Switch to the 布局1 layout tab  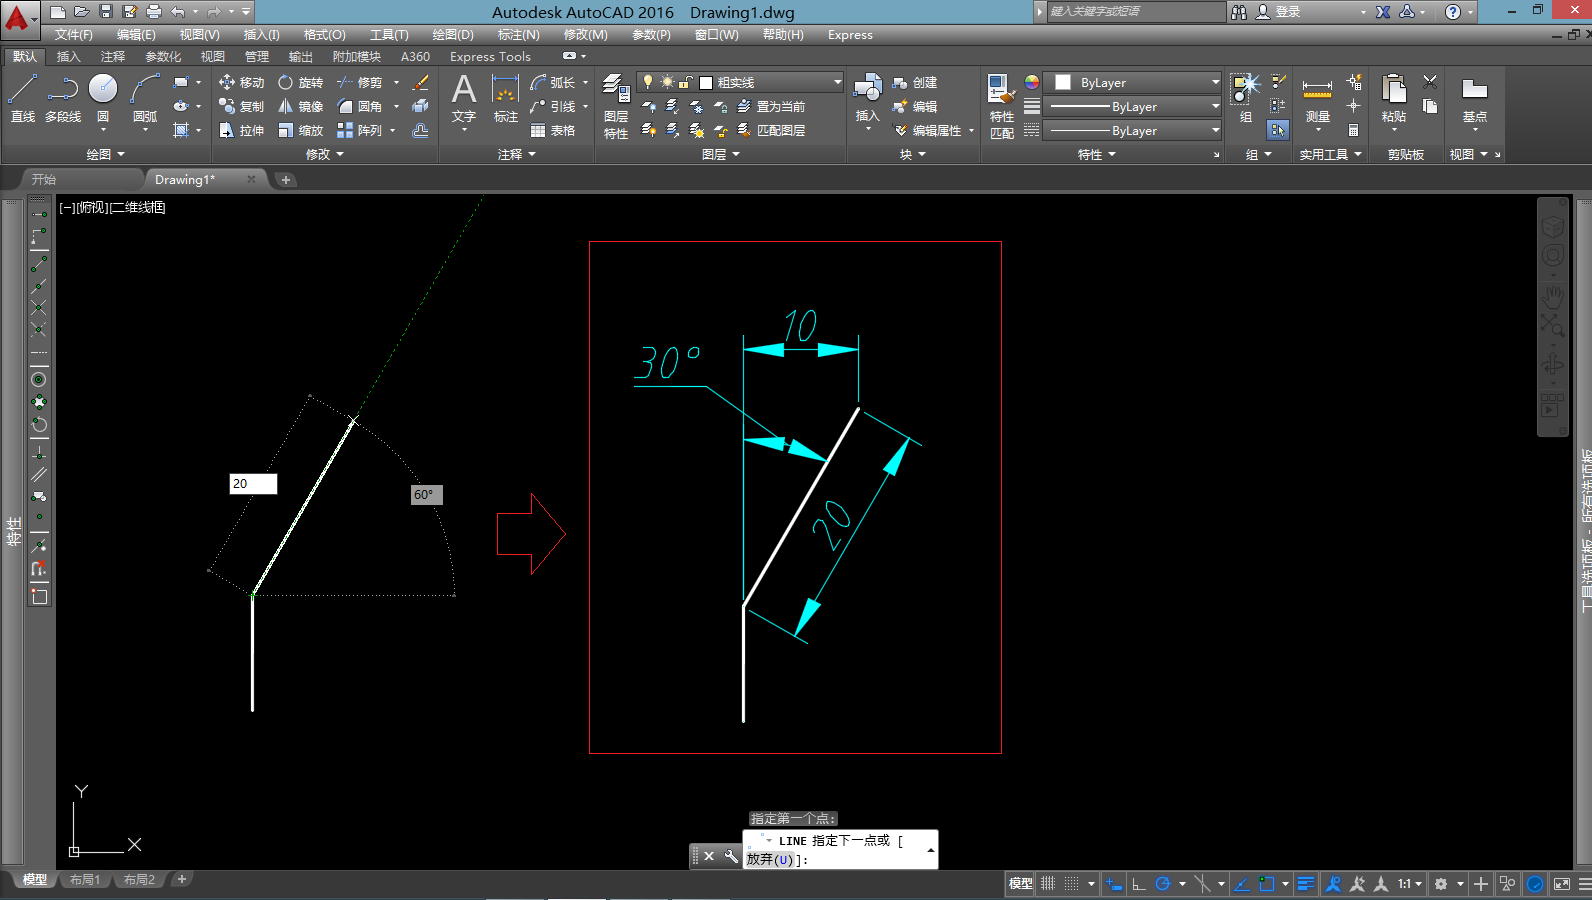[x=85, y=880]
